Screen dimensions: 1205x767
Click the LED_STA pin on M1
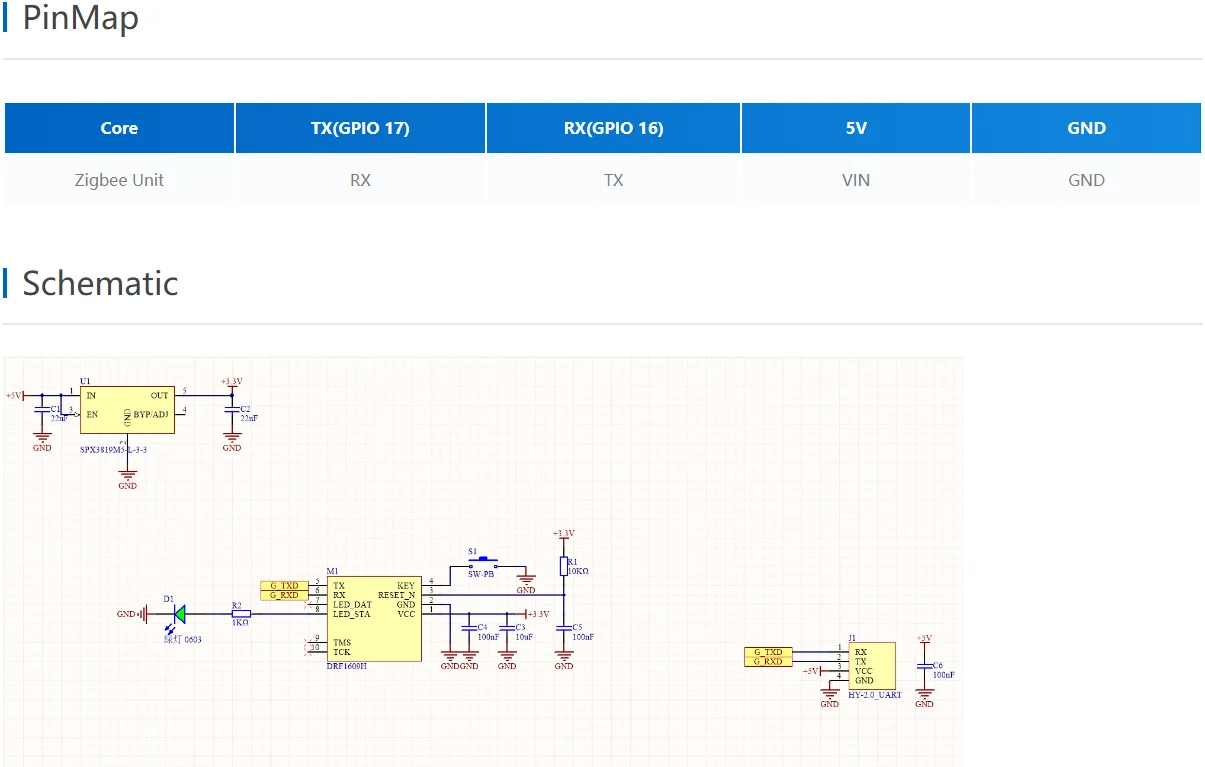(352, 614)
